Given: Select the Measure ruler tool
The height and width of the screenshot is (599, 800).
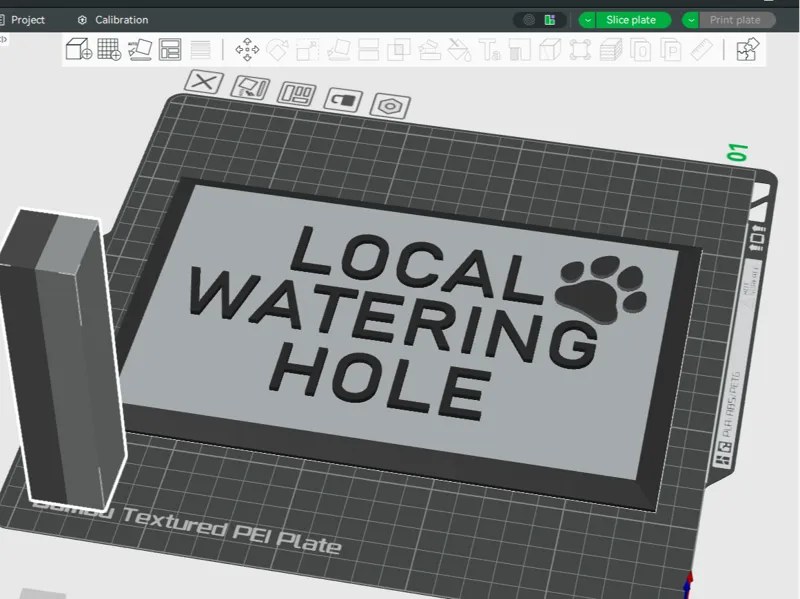Looking at the screenshot, I should pos(702,49).
